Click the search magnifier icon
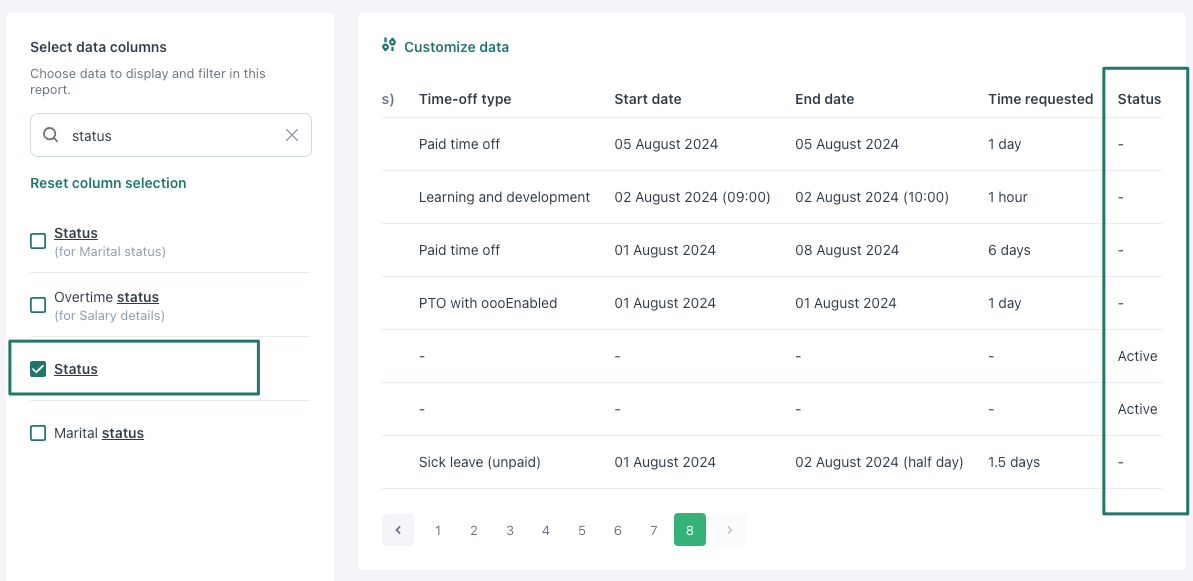Image resolution: width=1193 pixels, height=581 pixels. (51, 135)
